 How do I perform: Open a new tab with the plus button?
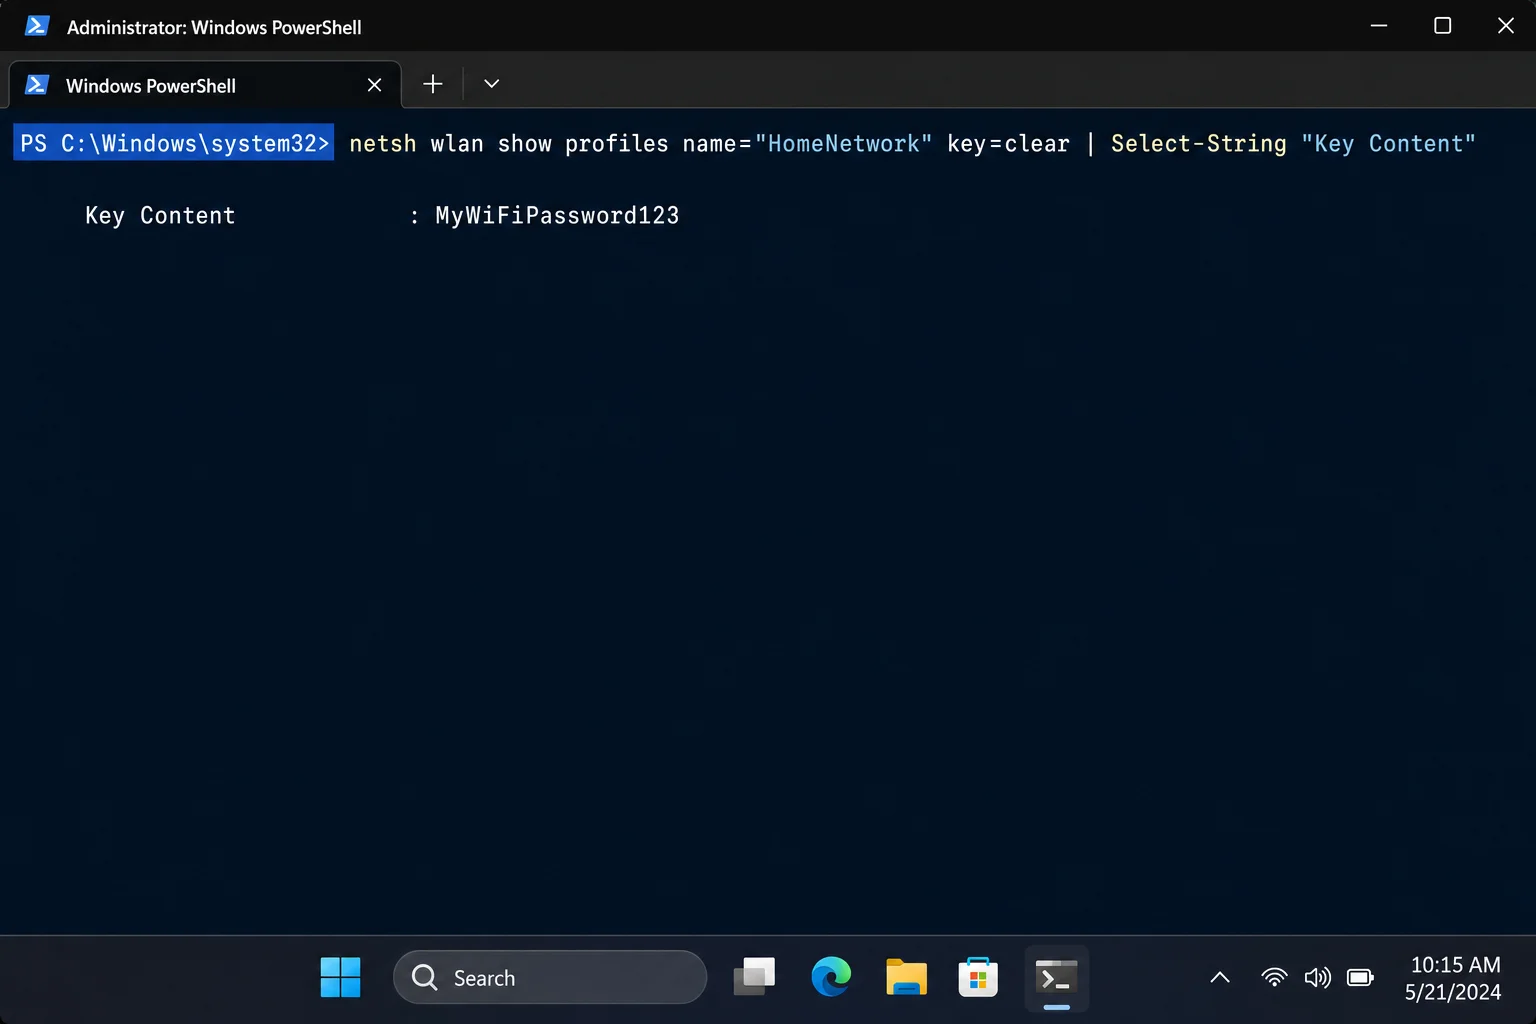point(433,84)
